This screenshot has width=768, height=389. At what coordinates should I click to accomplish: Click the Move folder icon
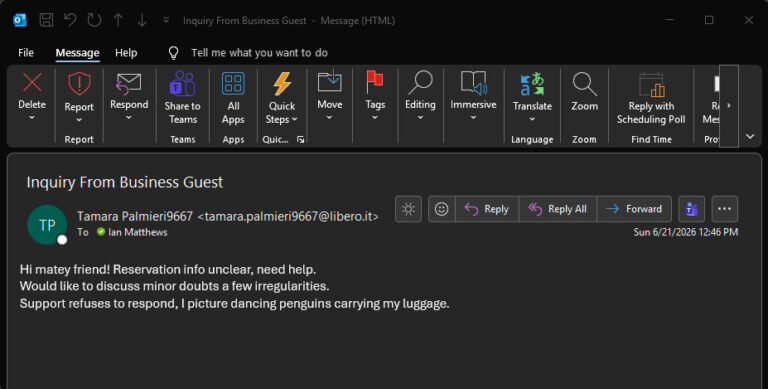[330, 81]
